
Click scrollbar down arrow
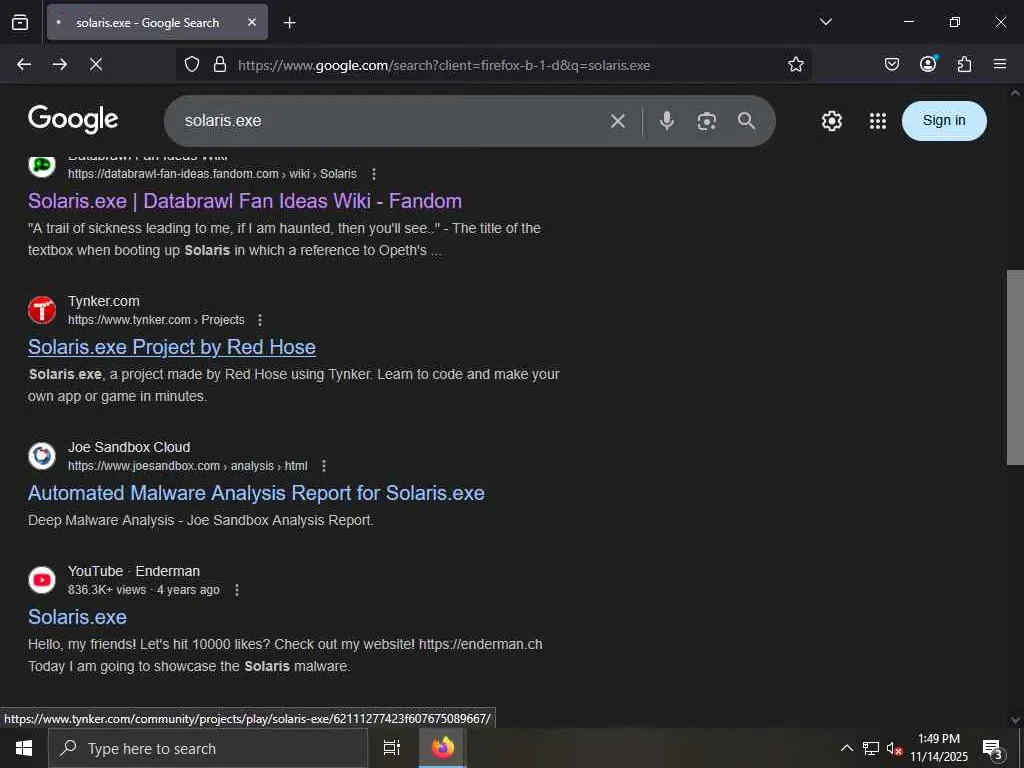pos(1015,720)
